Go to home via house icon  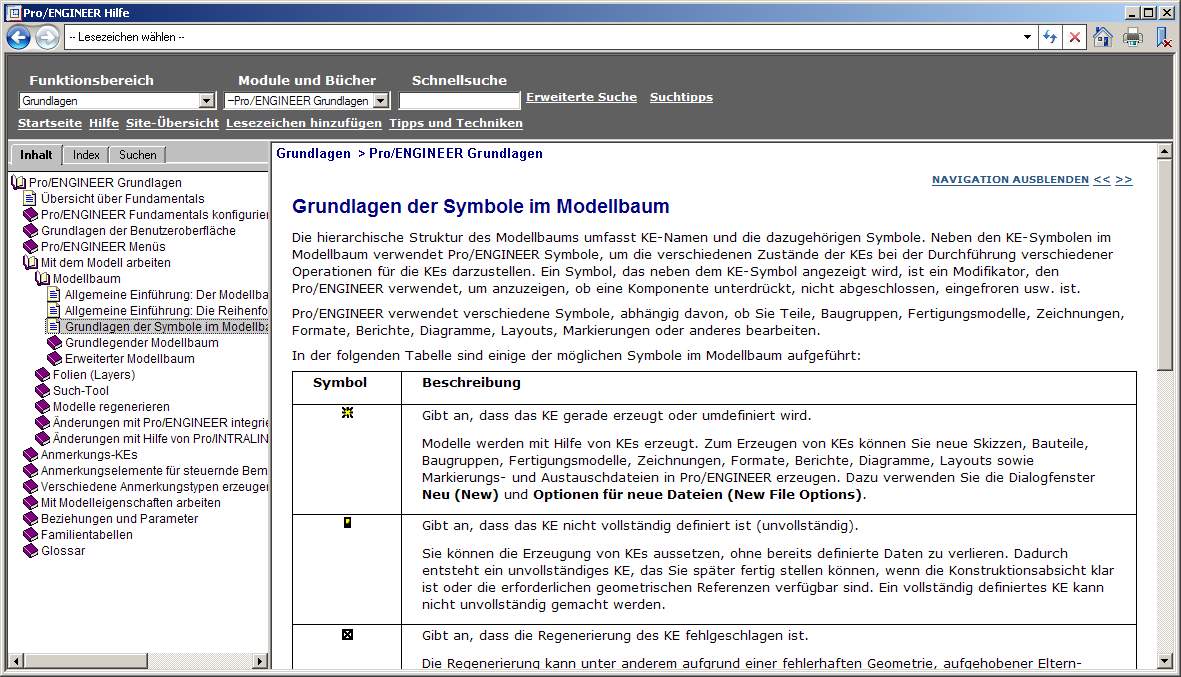click(1103, 37)
